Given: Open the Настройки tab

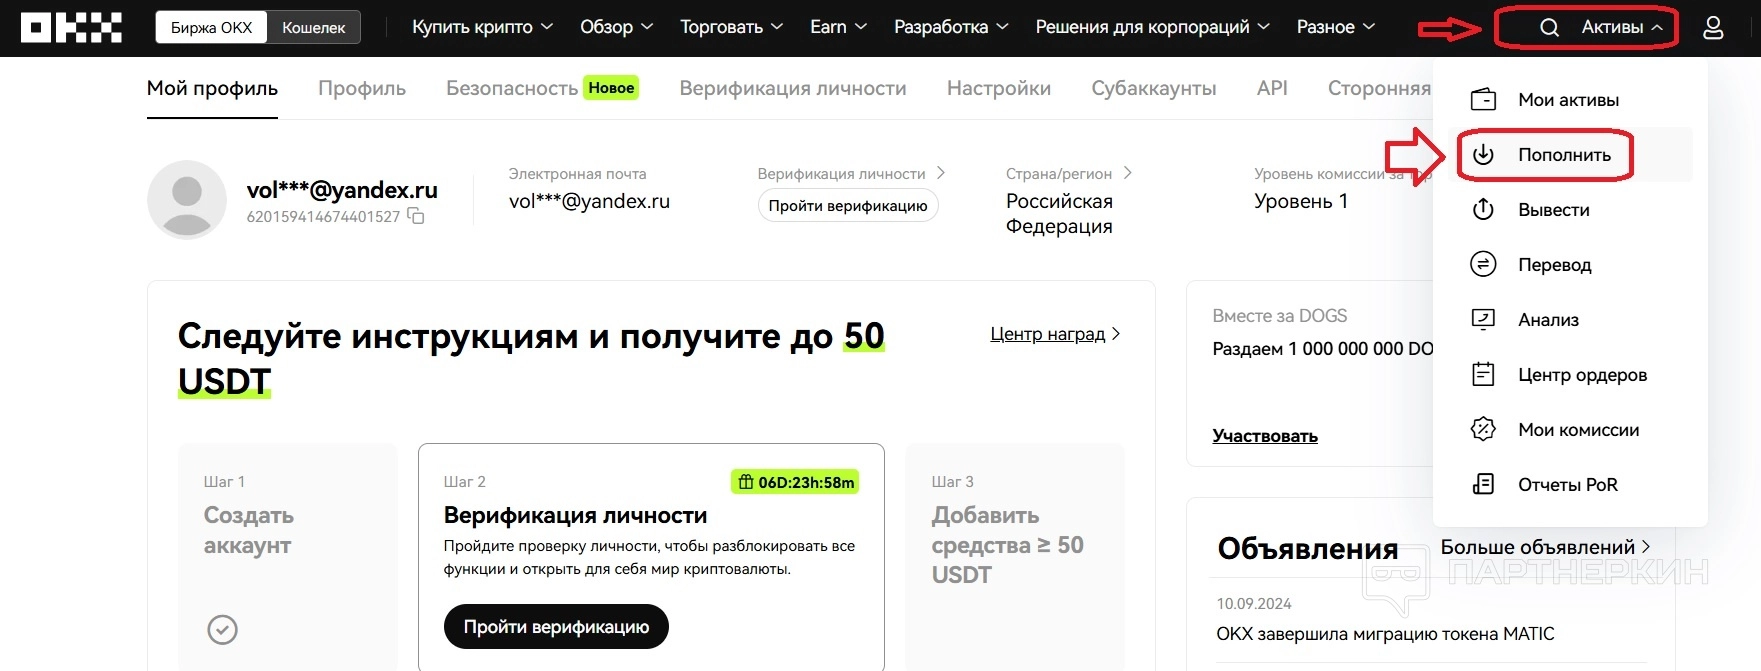Looking at the screenshot, I should tap(999, 88).
